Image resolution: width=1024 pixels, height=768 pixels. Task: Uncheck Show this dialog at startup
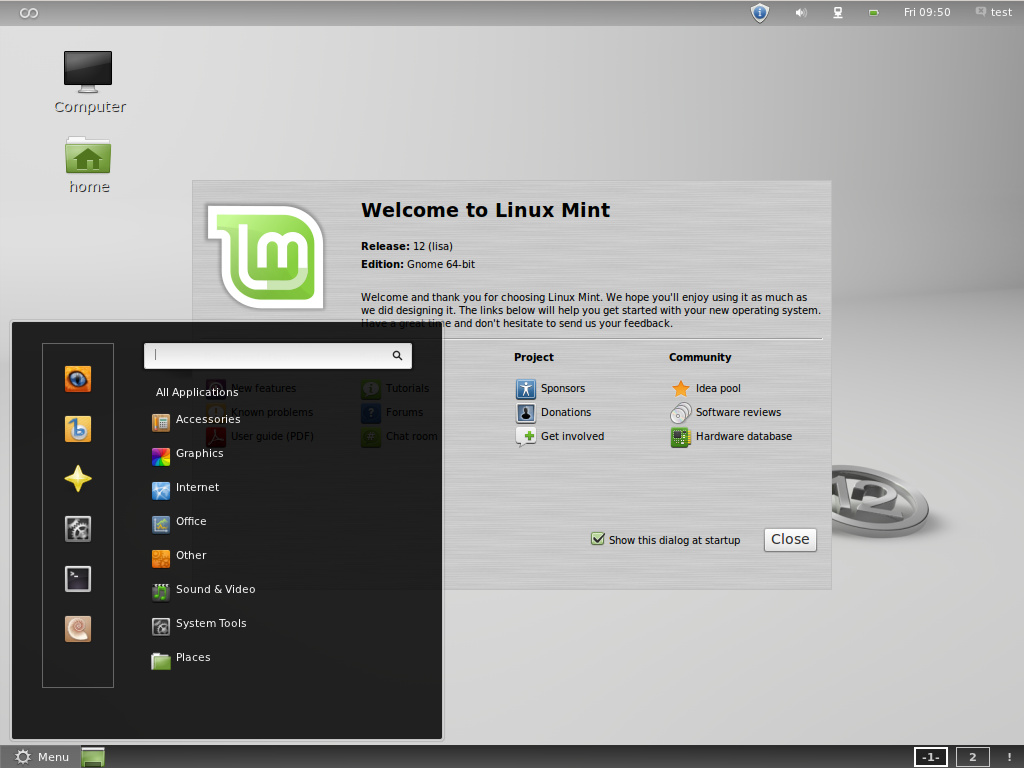click(598, 539)
